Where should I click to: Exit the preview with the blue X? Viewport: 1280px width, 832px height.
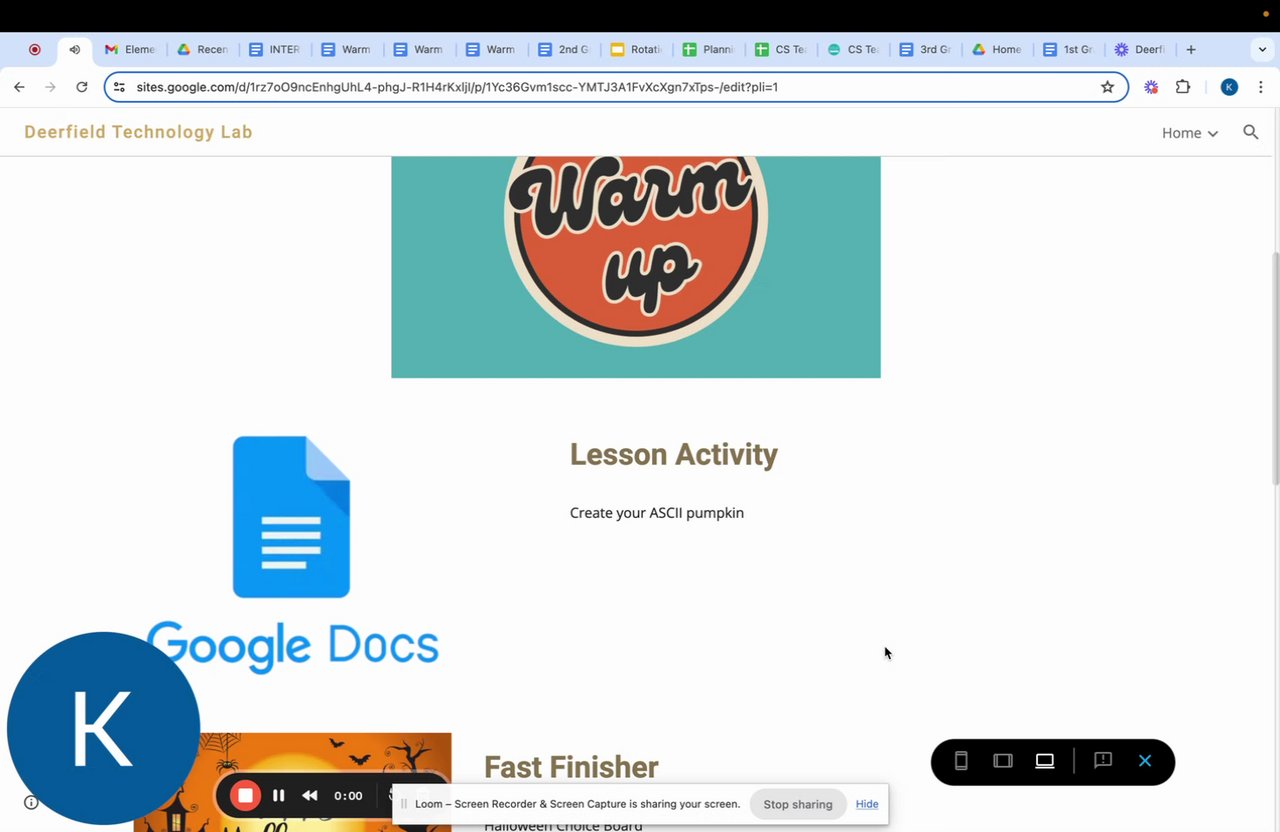click(1145, 761)
